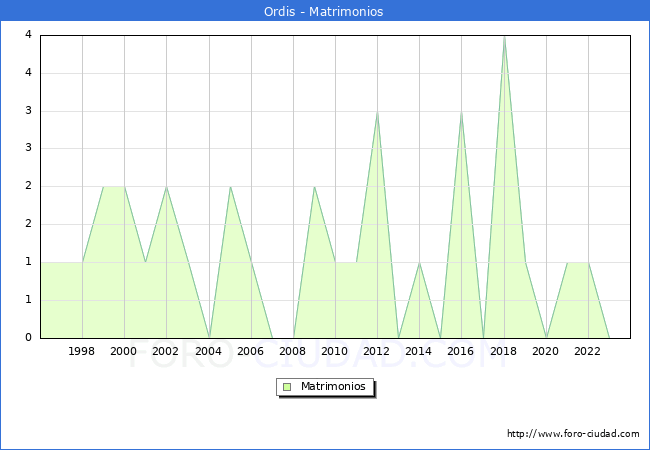The width and height of the screenshot is (650, 450).
Task: Click the 2006 x-axis label
Action: [x=250, y=351]
